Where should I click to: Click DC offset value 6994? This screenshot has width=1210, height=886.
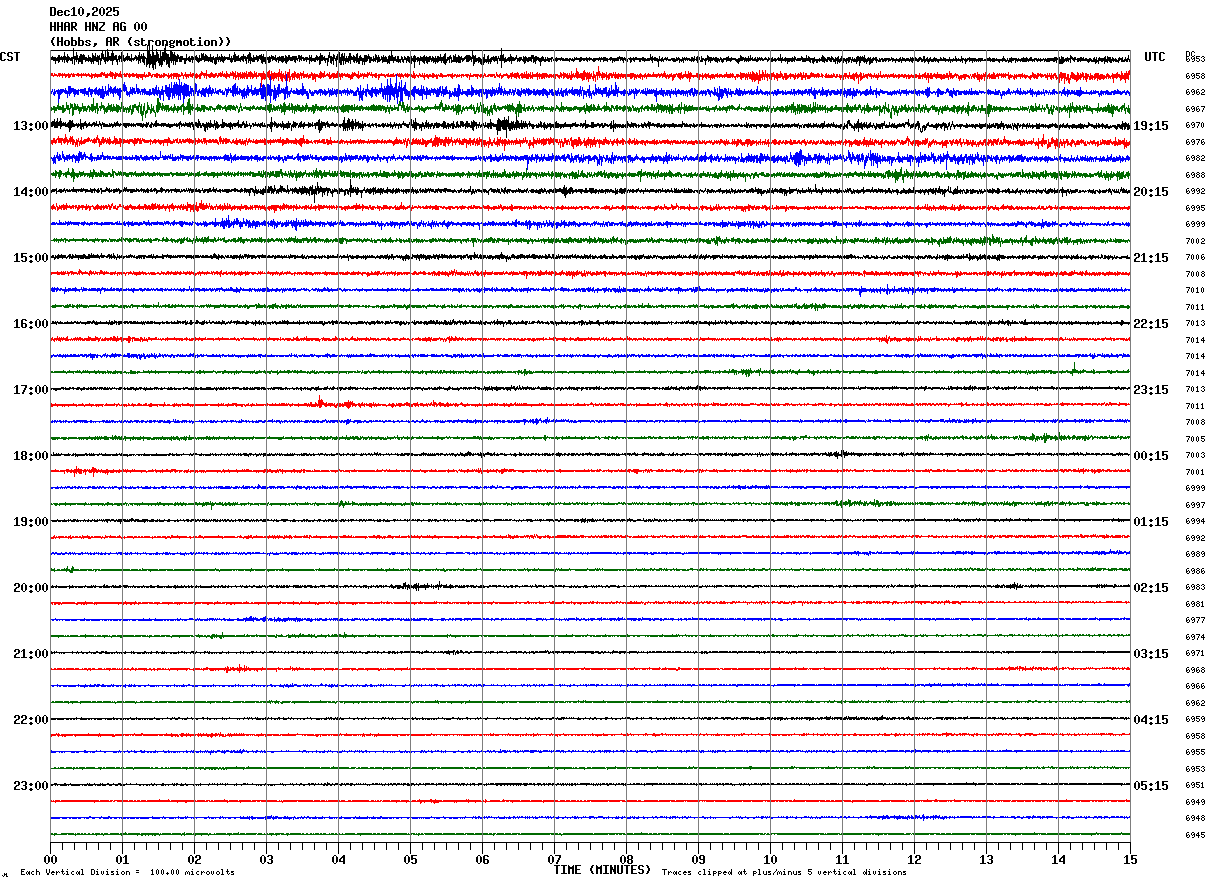[x=1195, y=522]
